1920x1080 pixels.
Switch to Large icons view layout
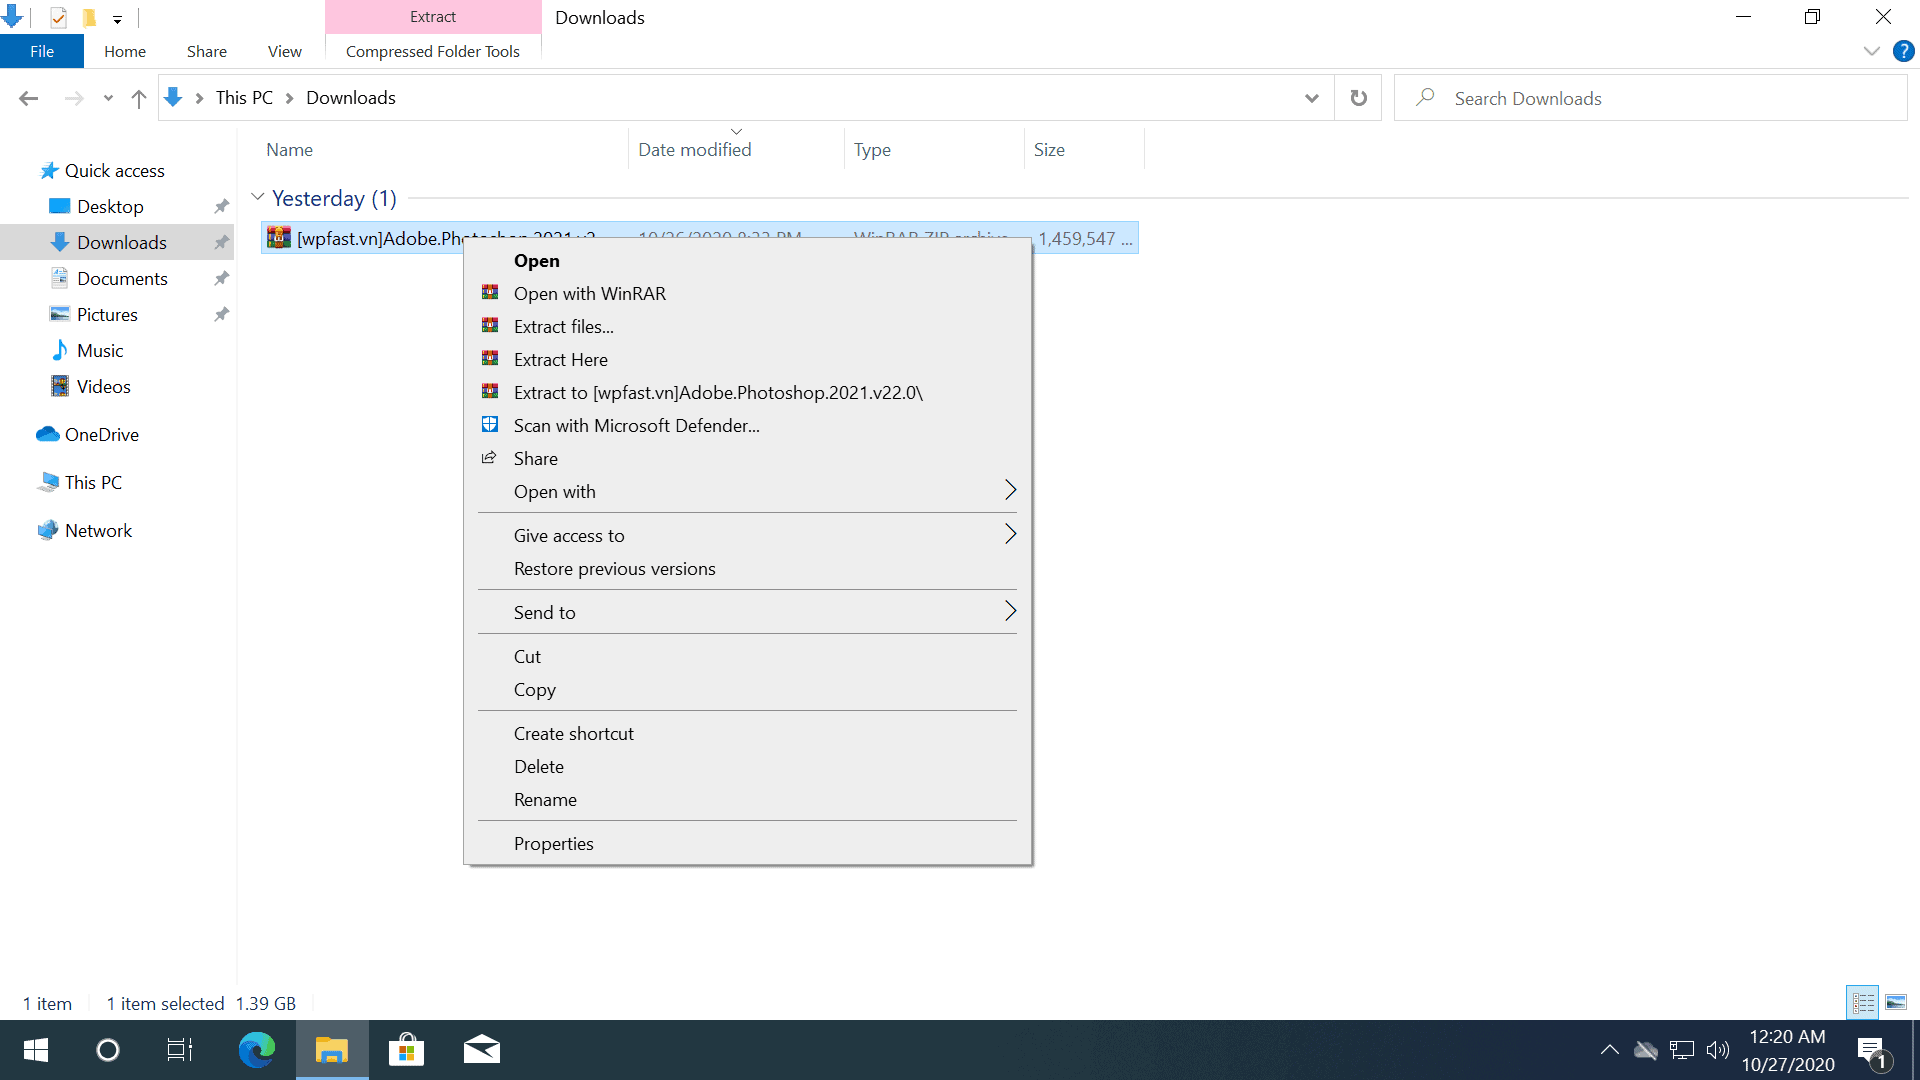click(x=1896, y=1002)
